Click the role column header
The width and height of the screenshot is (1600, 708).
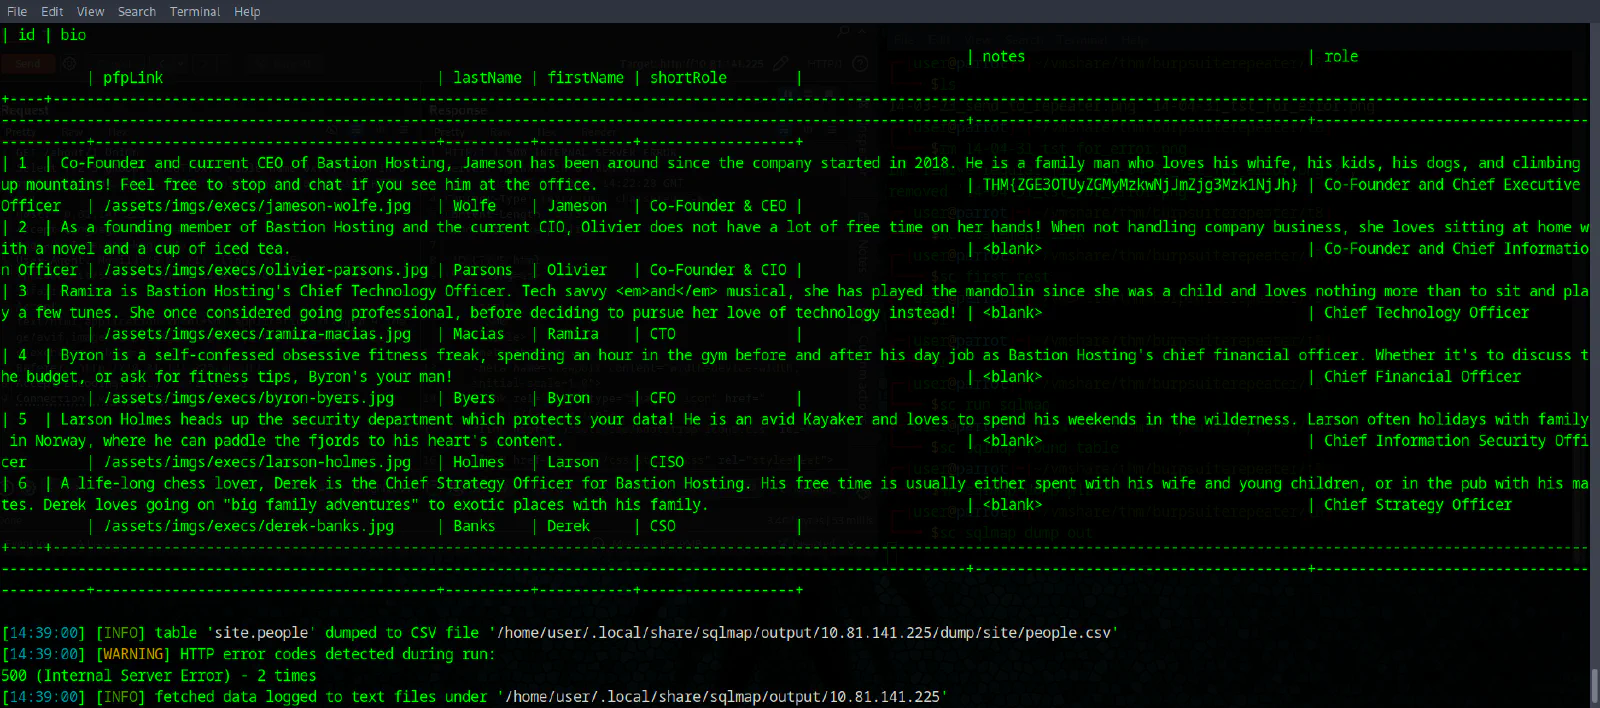click(x=1341, y=57)
